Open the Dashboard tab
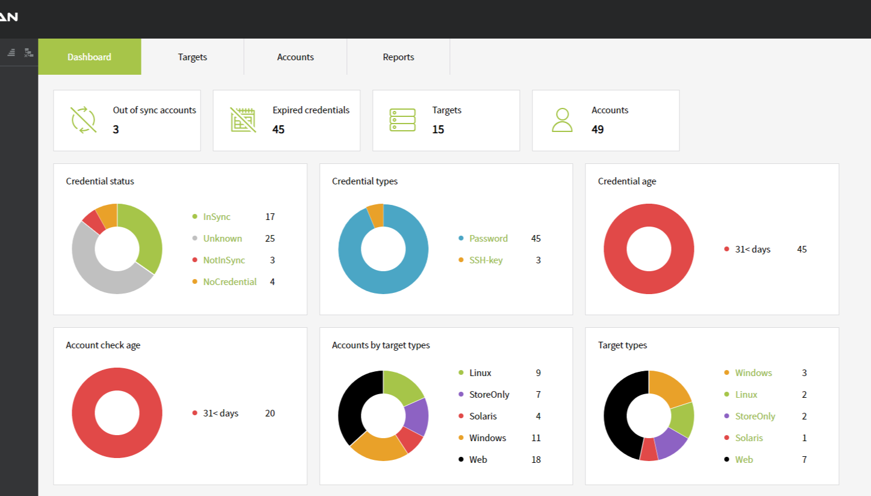871x496 pixels. pos(89,57)
